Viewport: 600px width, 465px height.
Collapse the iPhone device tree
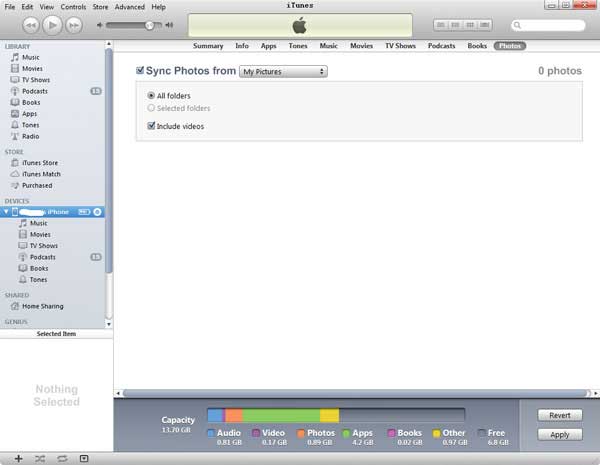[6, 212]
